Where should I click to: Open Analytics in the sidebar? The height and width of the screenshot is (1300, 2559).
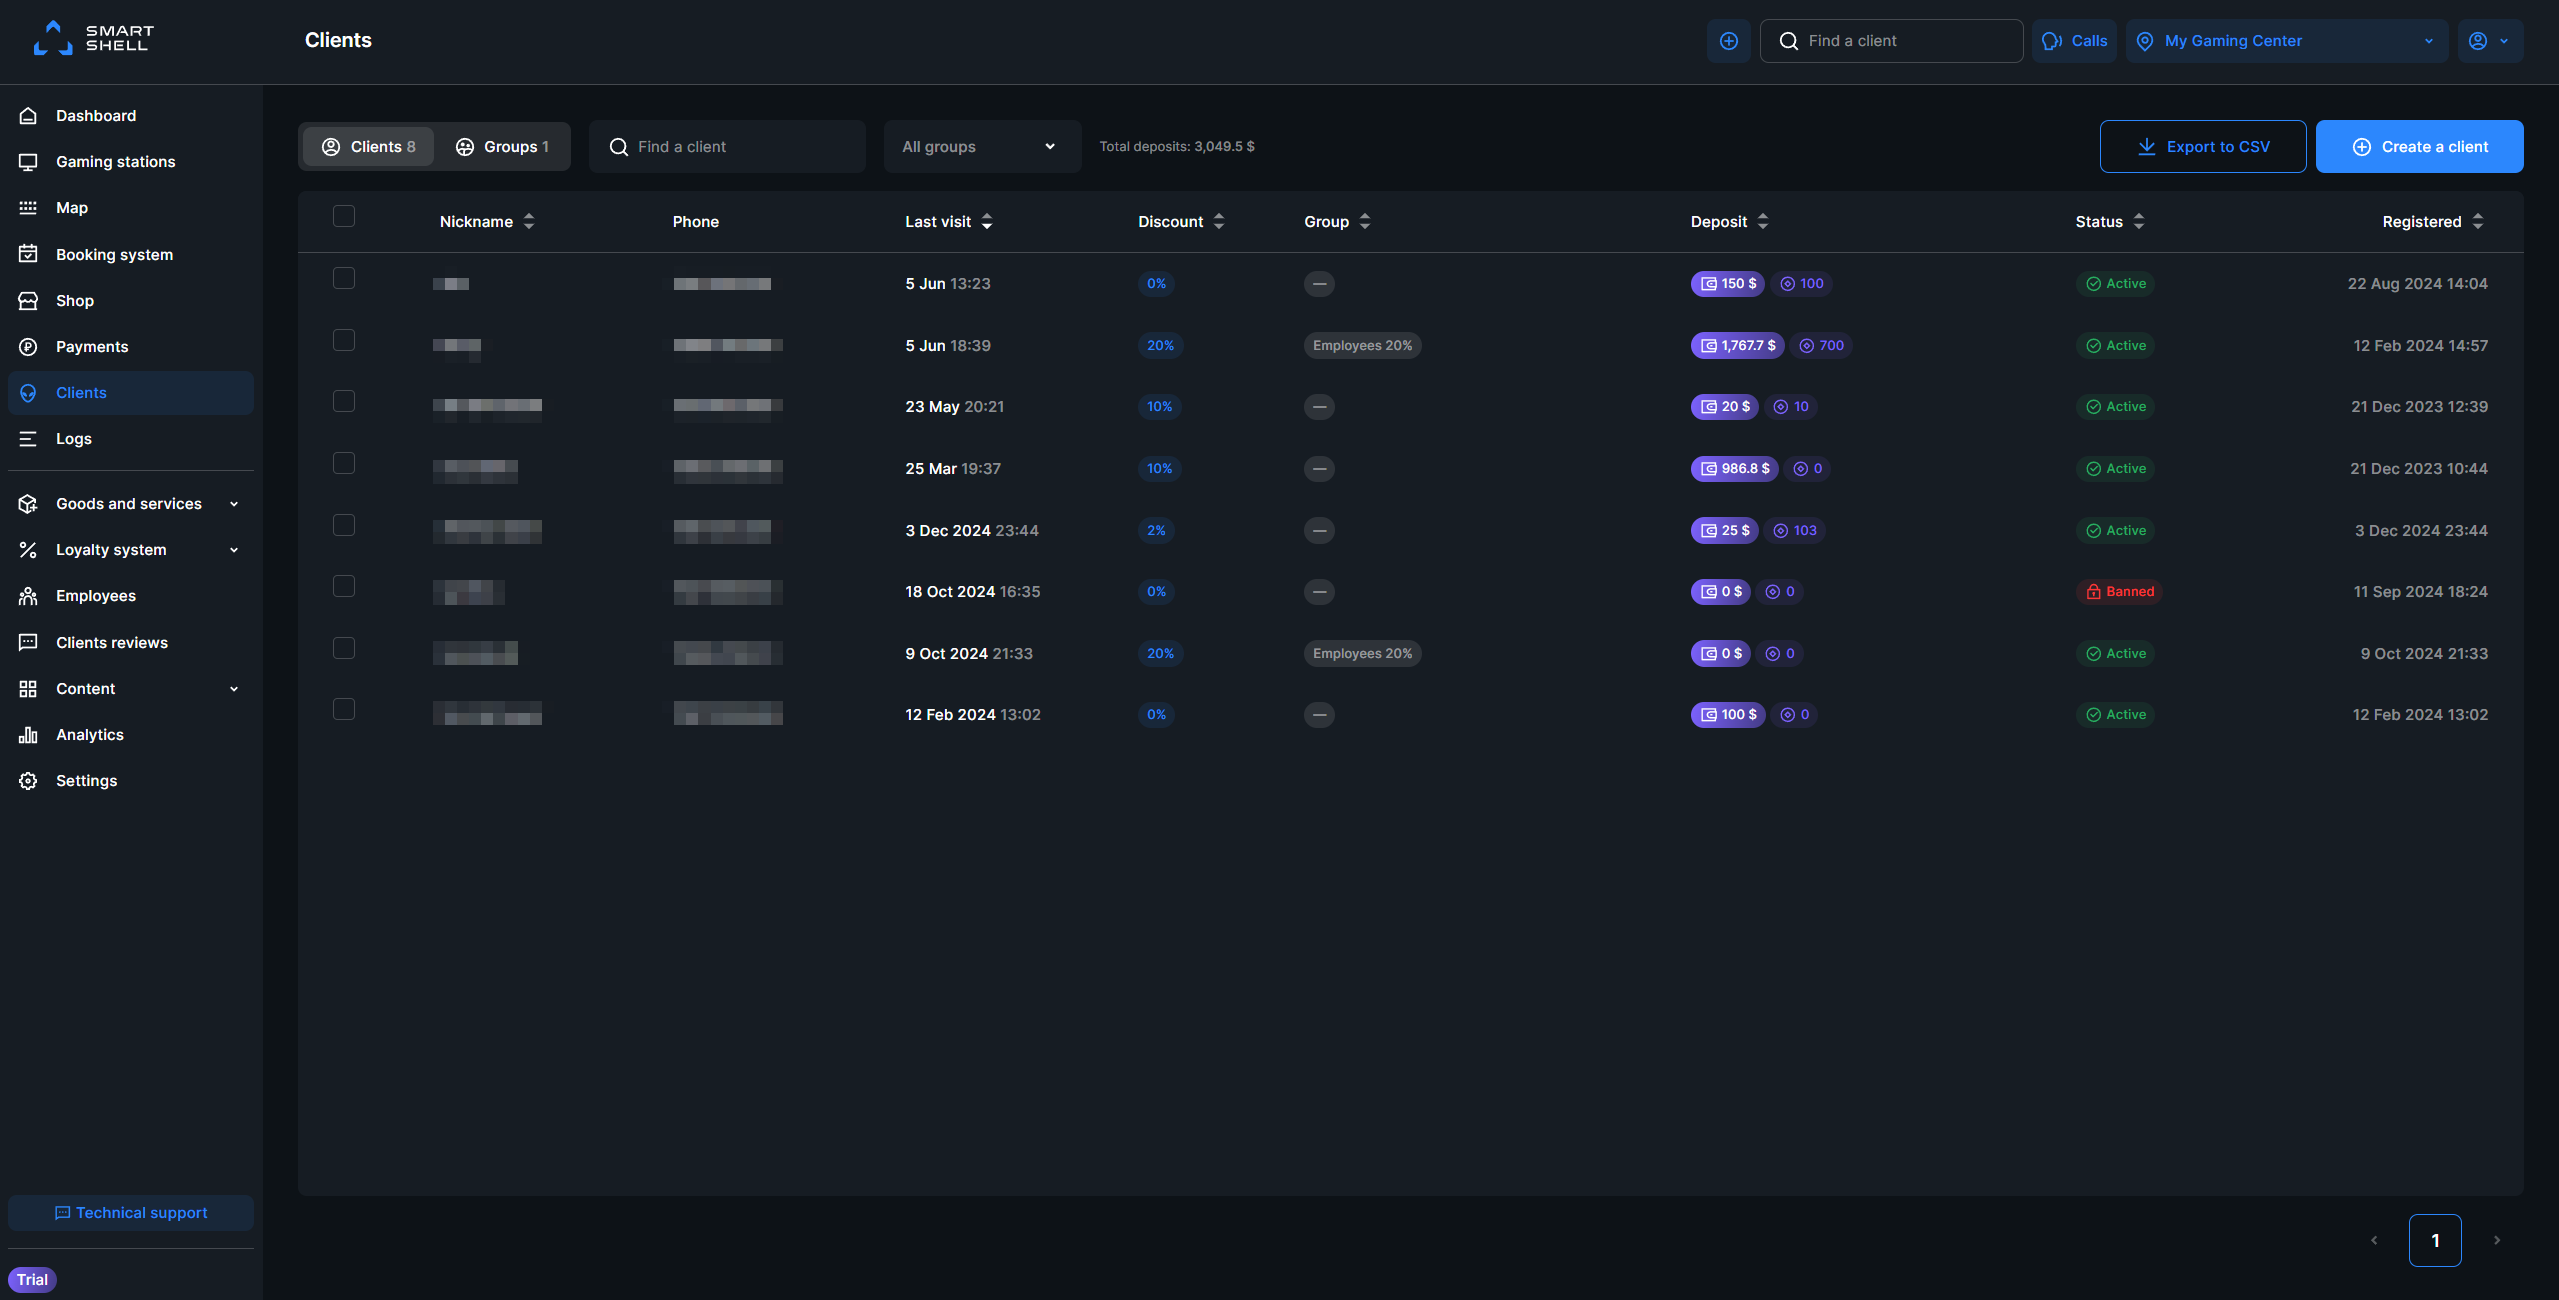click(x=131, y=735)
